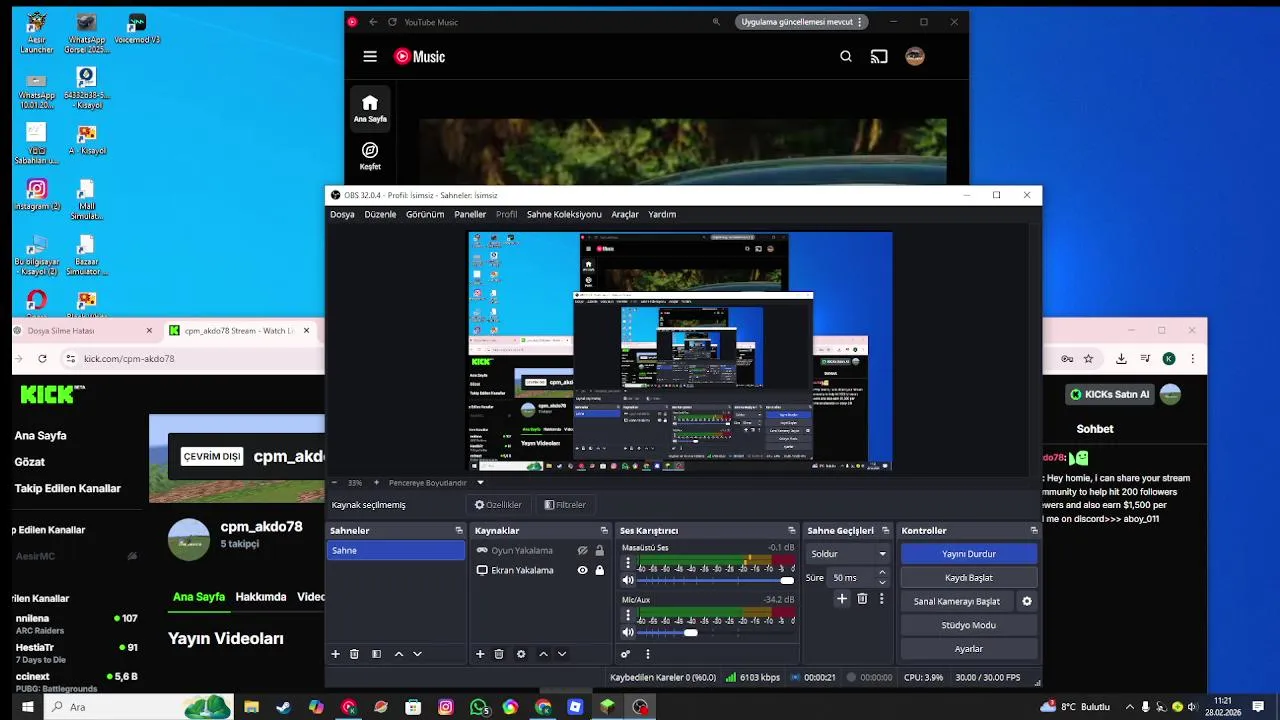Toggle the lock on the Ekran Yakalama source
This screenshot has height=720, width=1280.
[599, 570]
